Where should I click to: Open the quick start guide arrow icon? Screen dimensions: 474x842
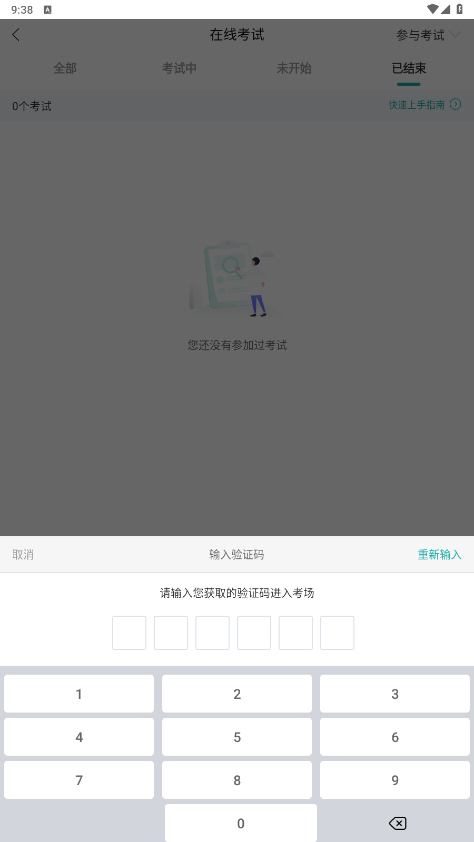(456, 104)
